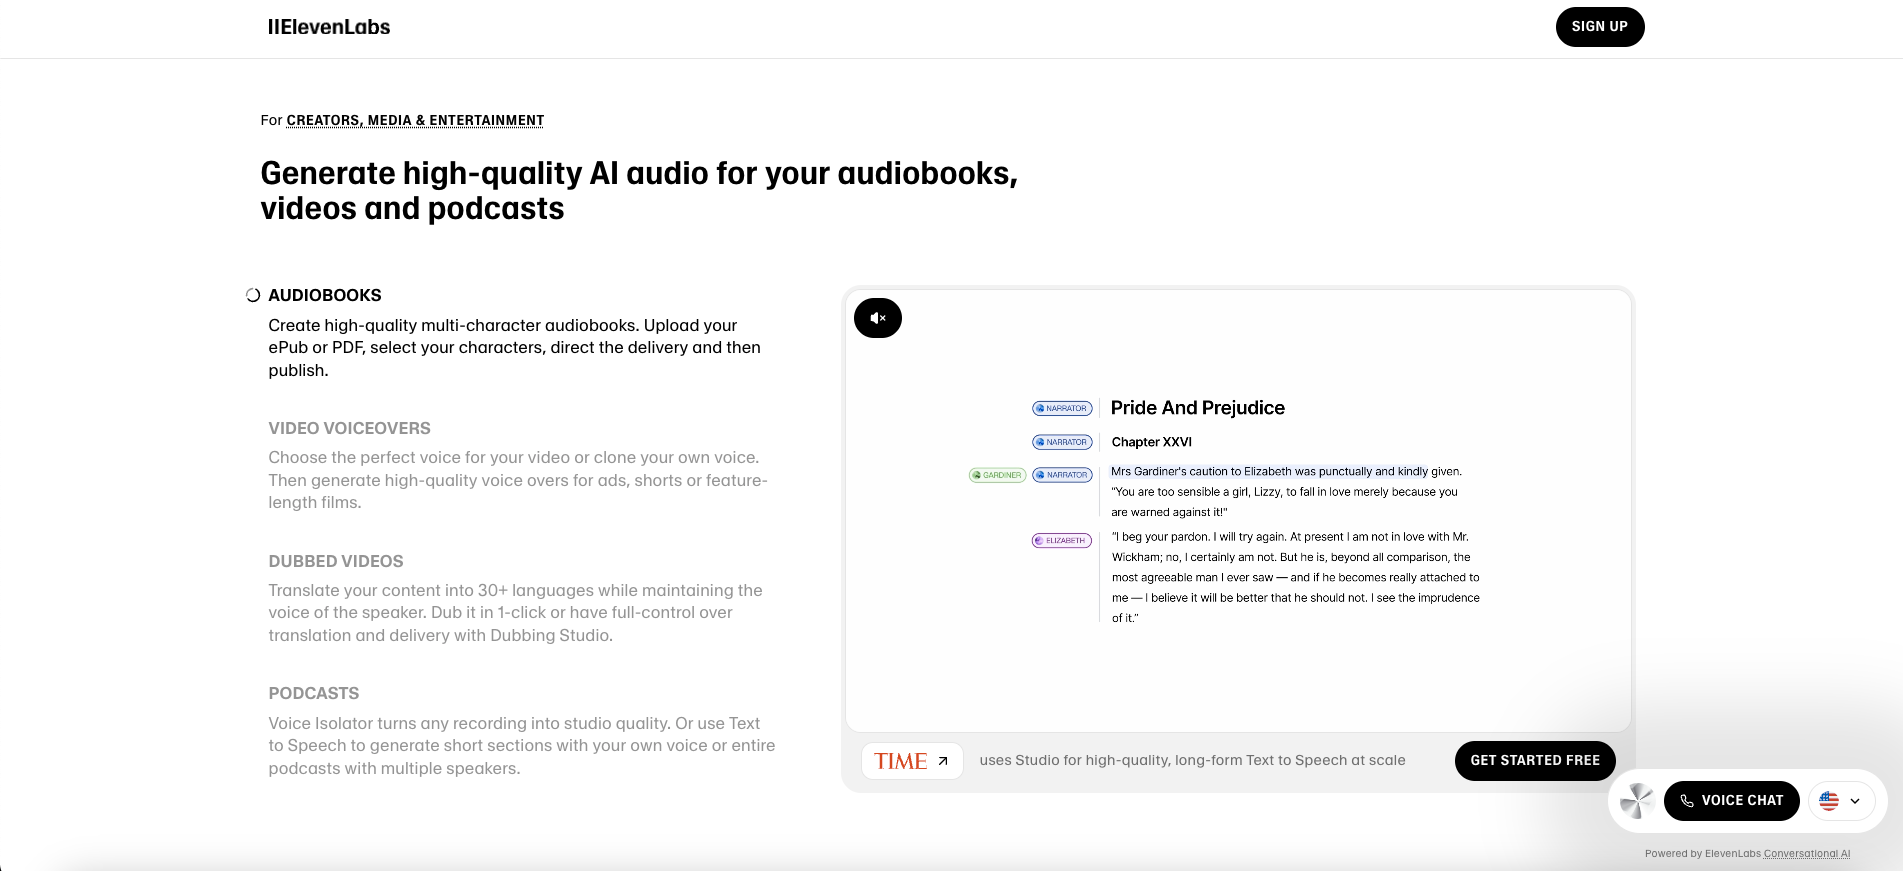Screen dimensions: 1903x871
Task: Click the spinning orb voice avatar
Action: [1637, 801]
